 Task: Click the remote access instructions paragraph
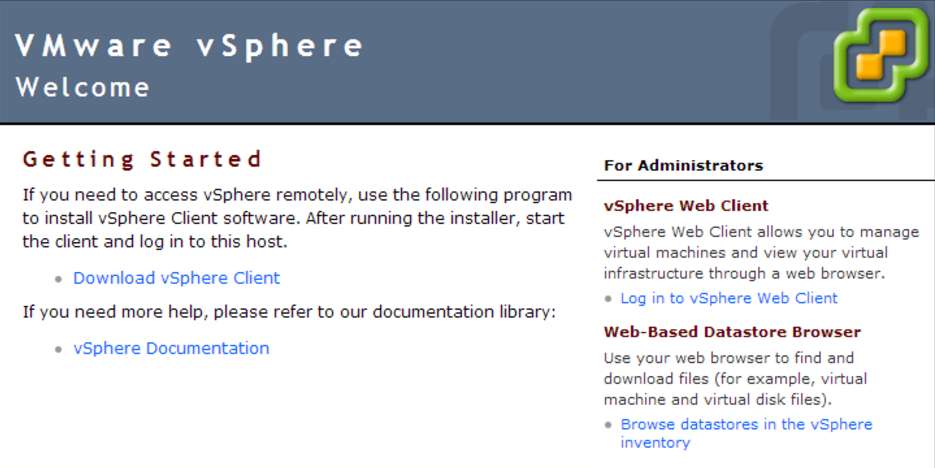[x=297, y=217]
